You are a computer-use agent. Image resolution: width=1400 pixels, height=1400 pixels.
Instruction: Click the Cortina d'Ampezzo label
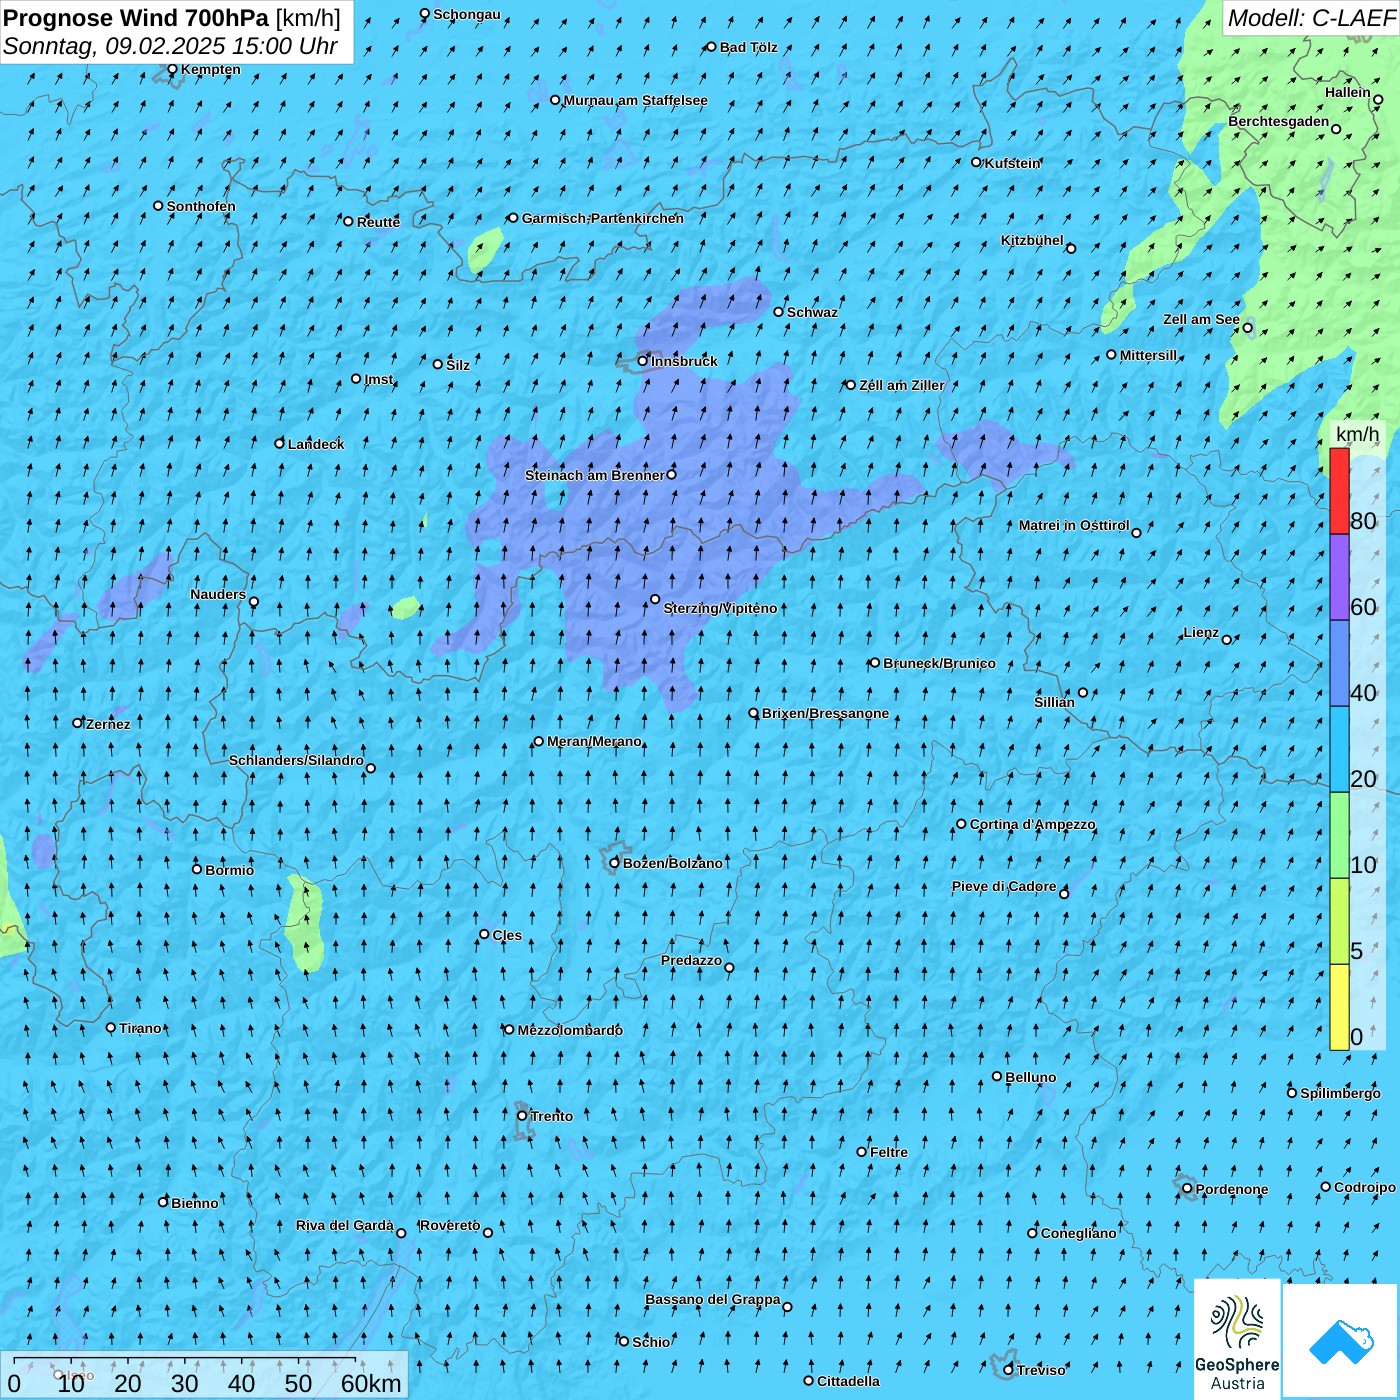click(1033, 824)
